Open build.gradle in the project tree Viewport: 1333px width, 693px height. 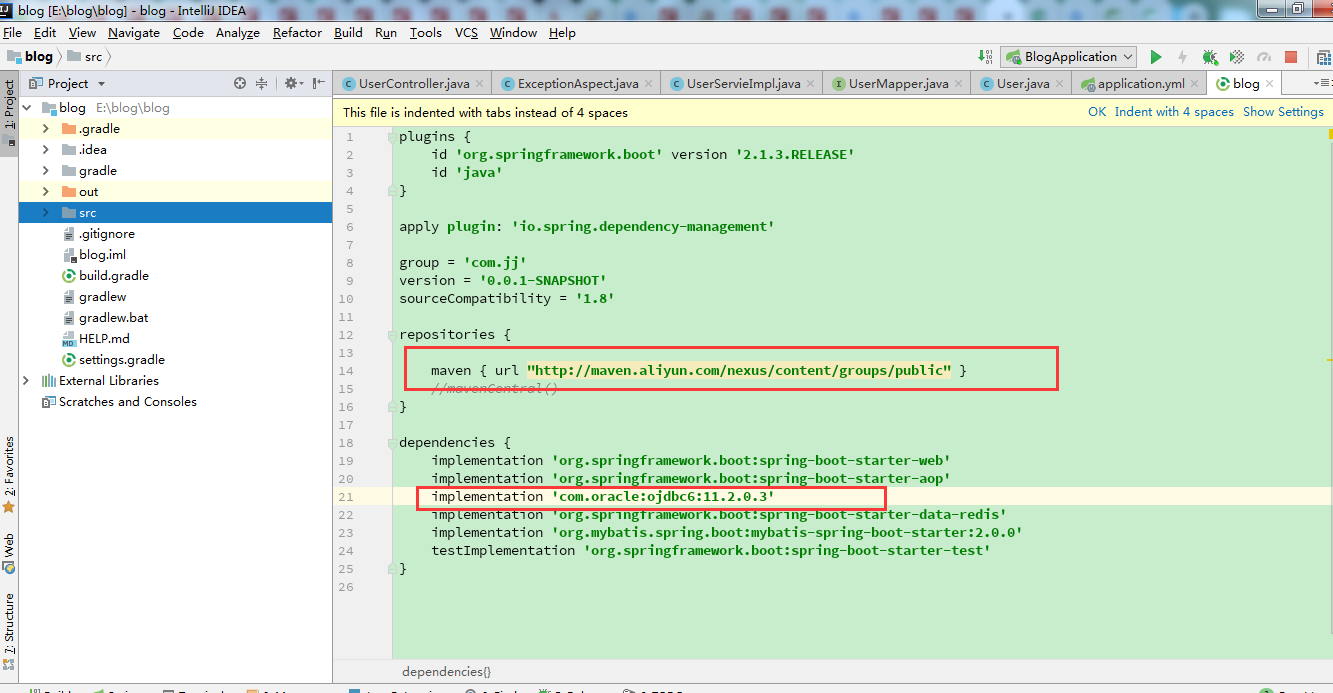click(114, 275)
